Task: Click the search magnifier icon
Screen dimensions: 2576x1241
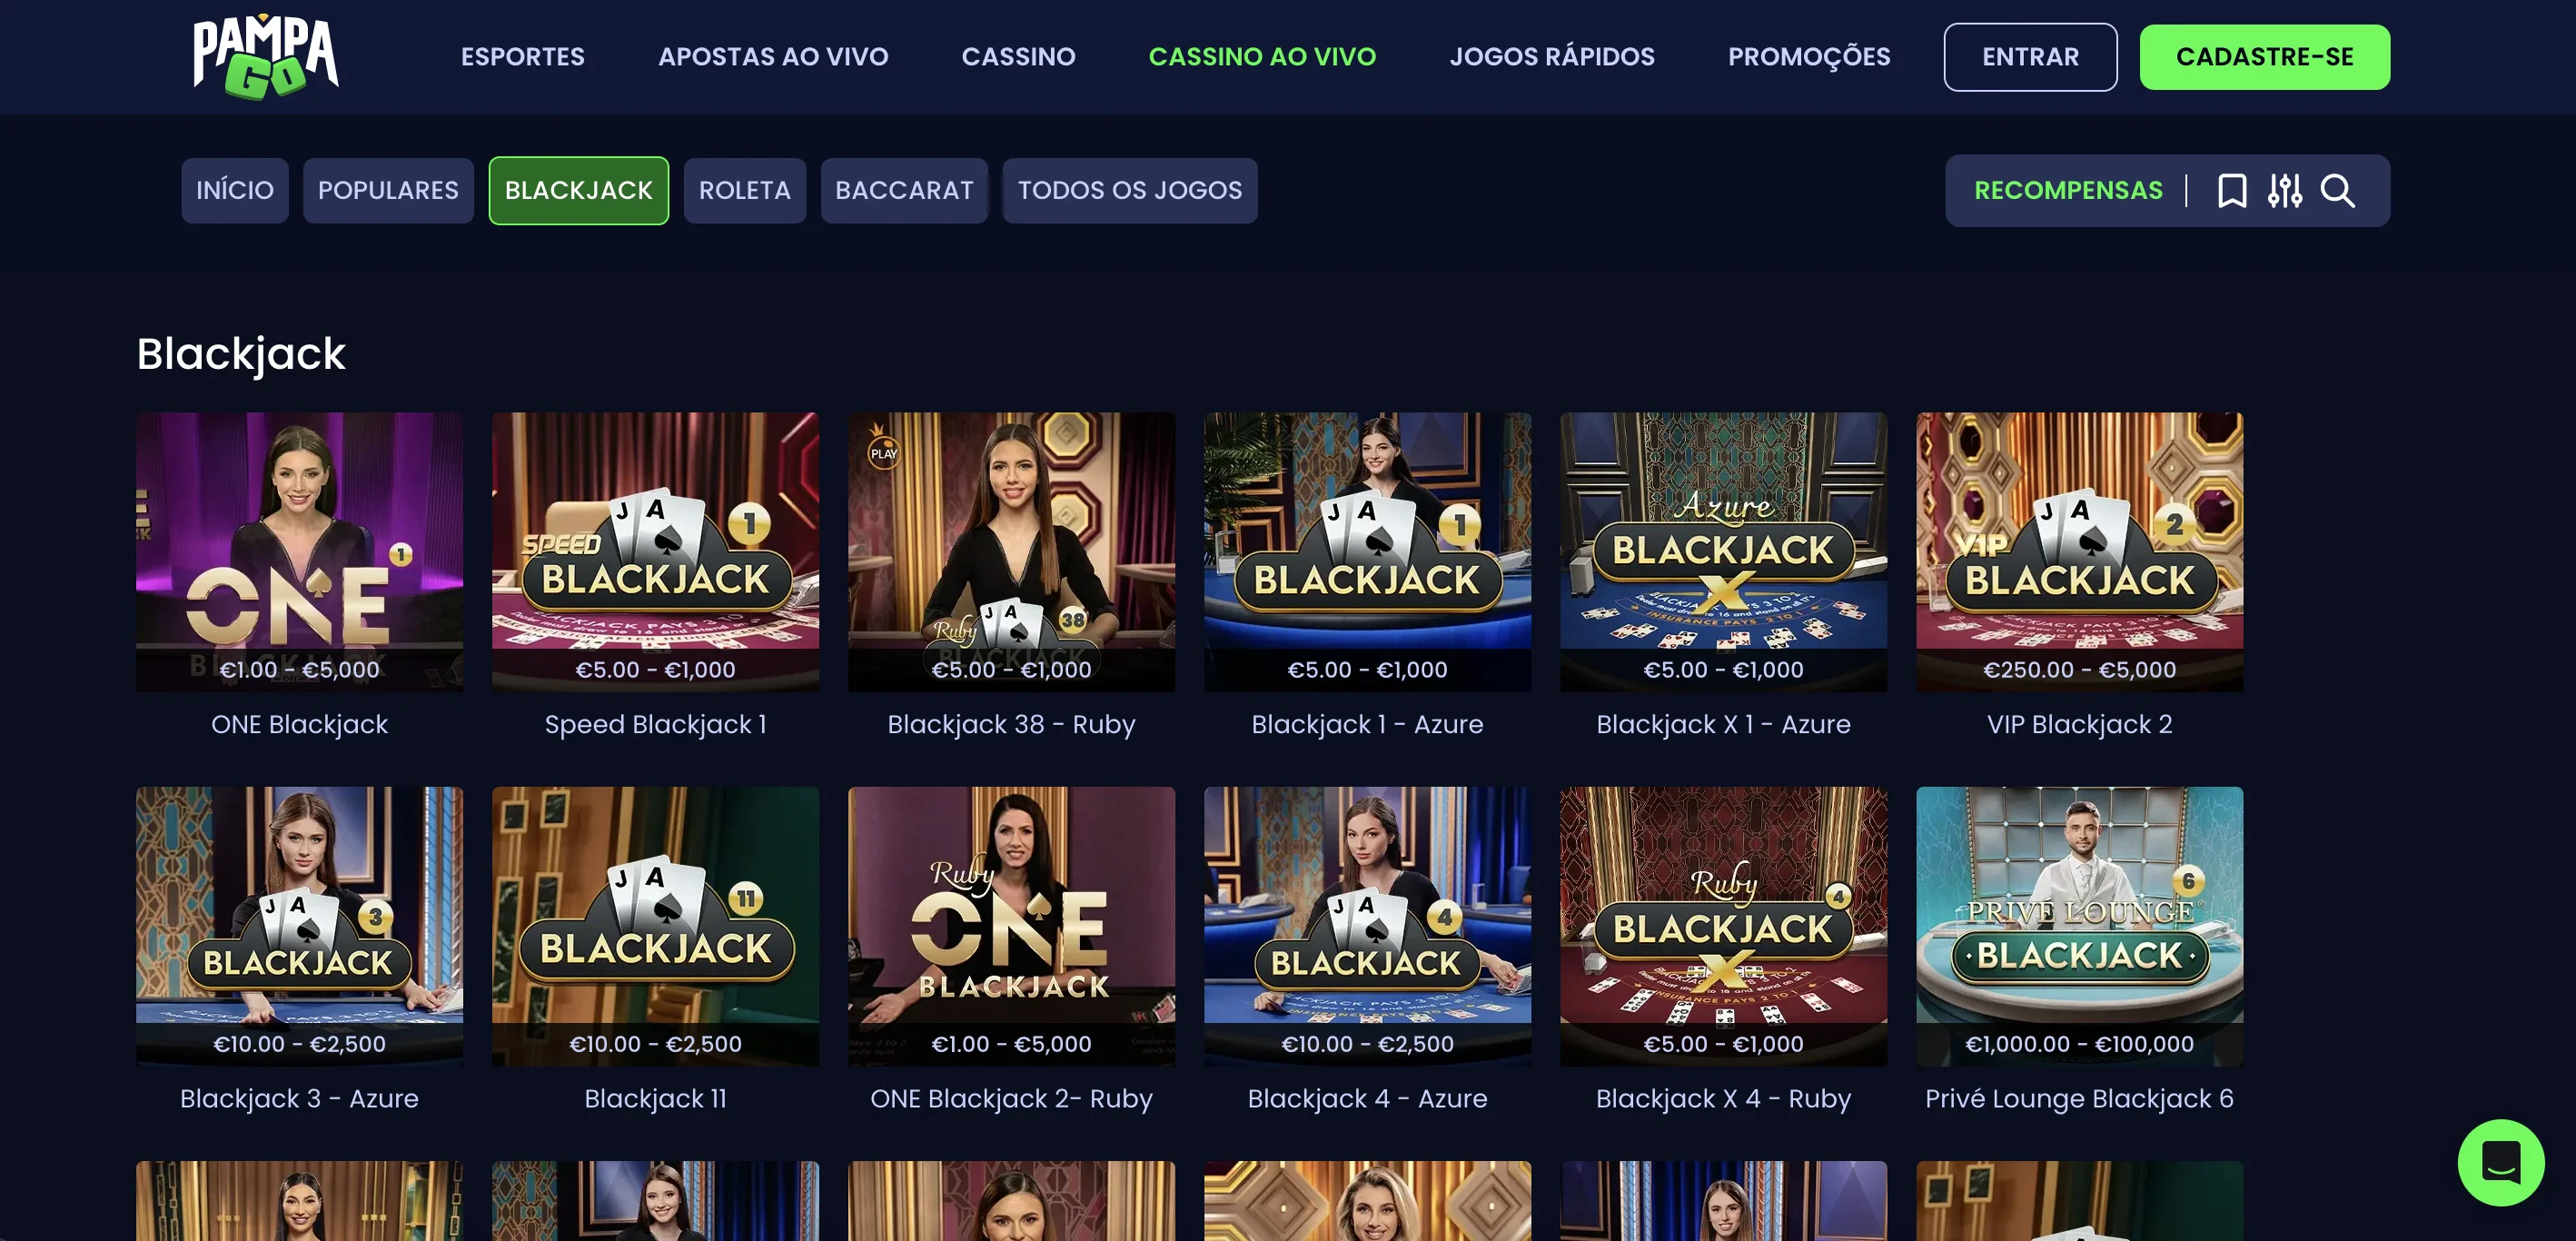Action: pyautogui.click(x=2337, y=190)
